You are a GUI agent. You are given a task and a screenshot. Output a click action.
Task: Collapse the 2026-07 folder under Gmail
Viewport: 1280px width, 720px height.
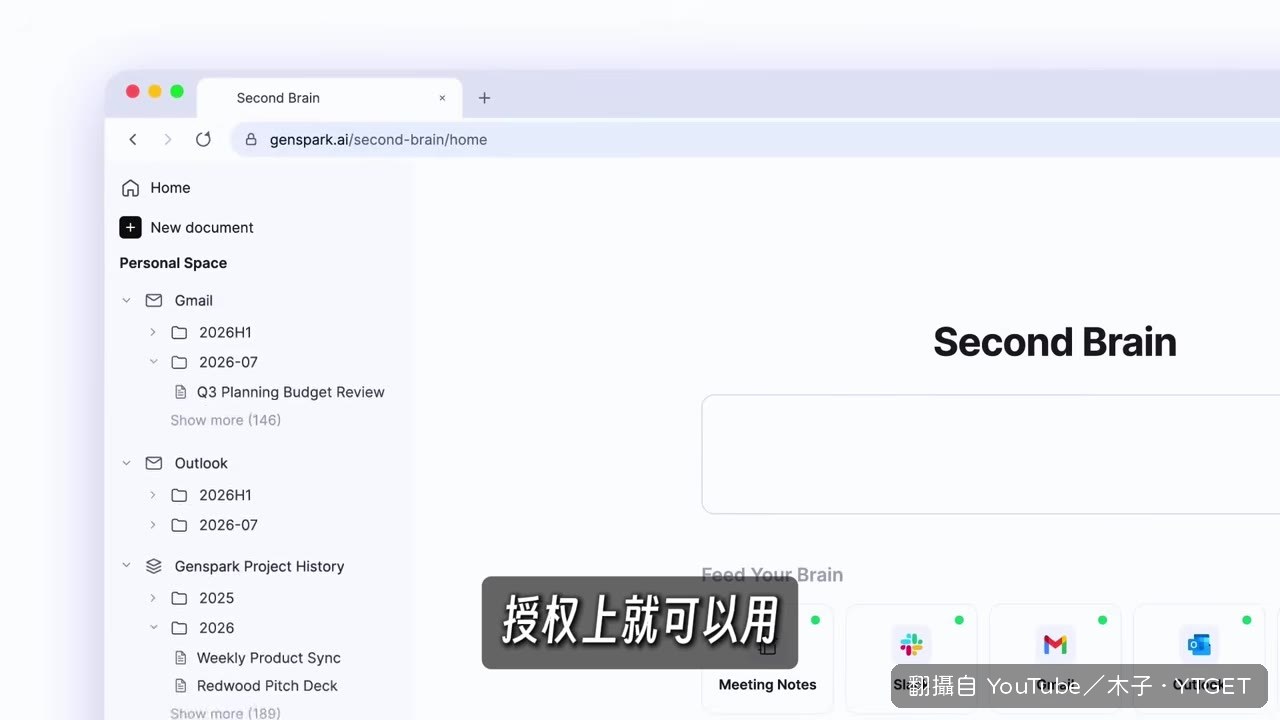[x=153, y=362]
